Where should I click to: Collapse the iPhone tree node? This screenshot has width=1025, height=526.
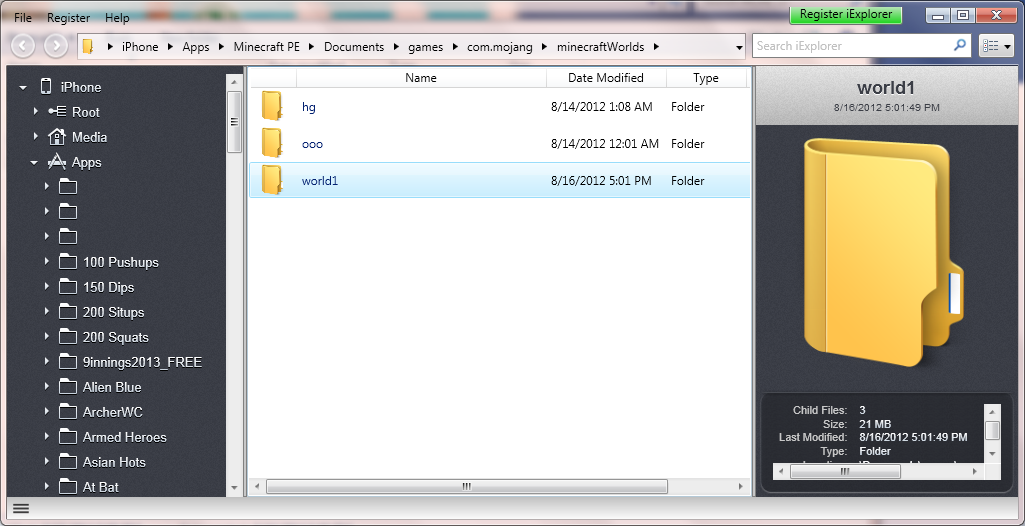(24, 88)
